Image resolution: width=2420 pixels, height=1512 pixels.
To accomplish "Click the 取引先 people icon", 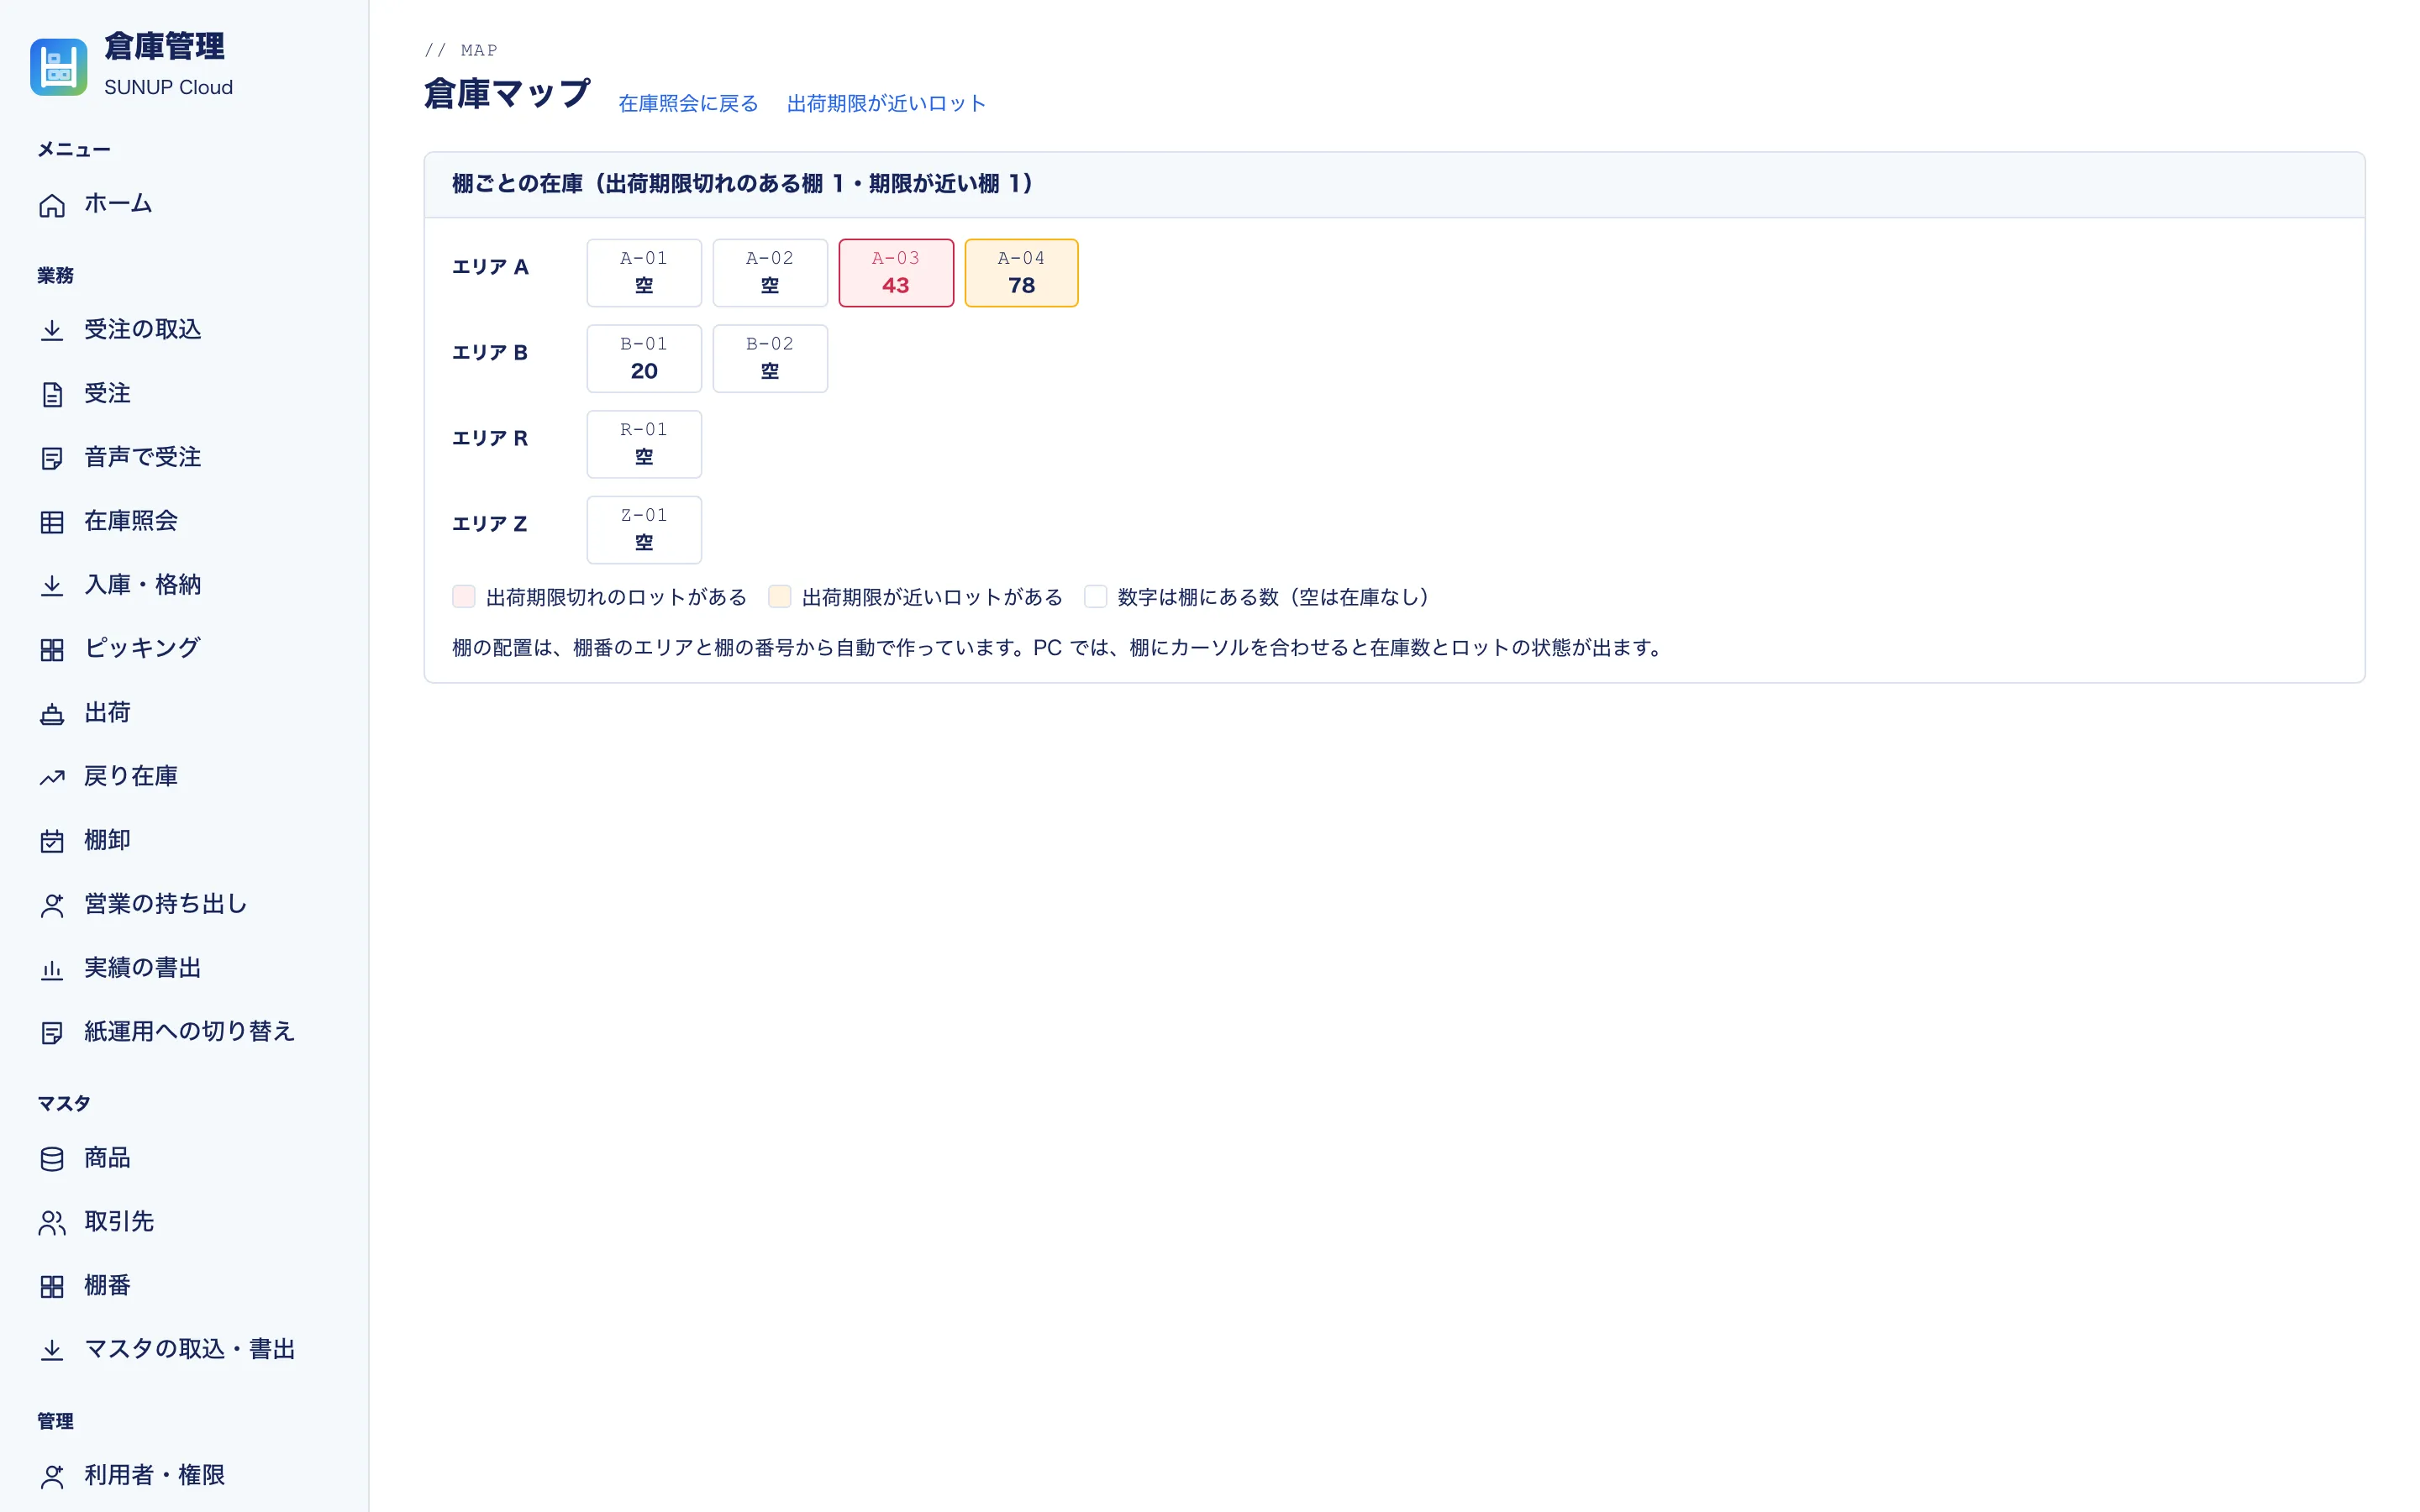I will point(52,1223).
